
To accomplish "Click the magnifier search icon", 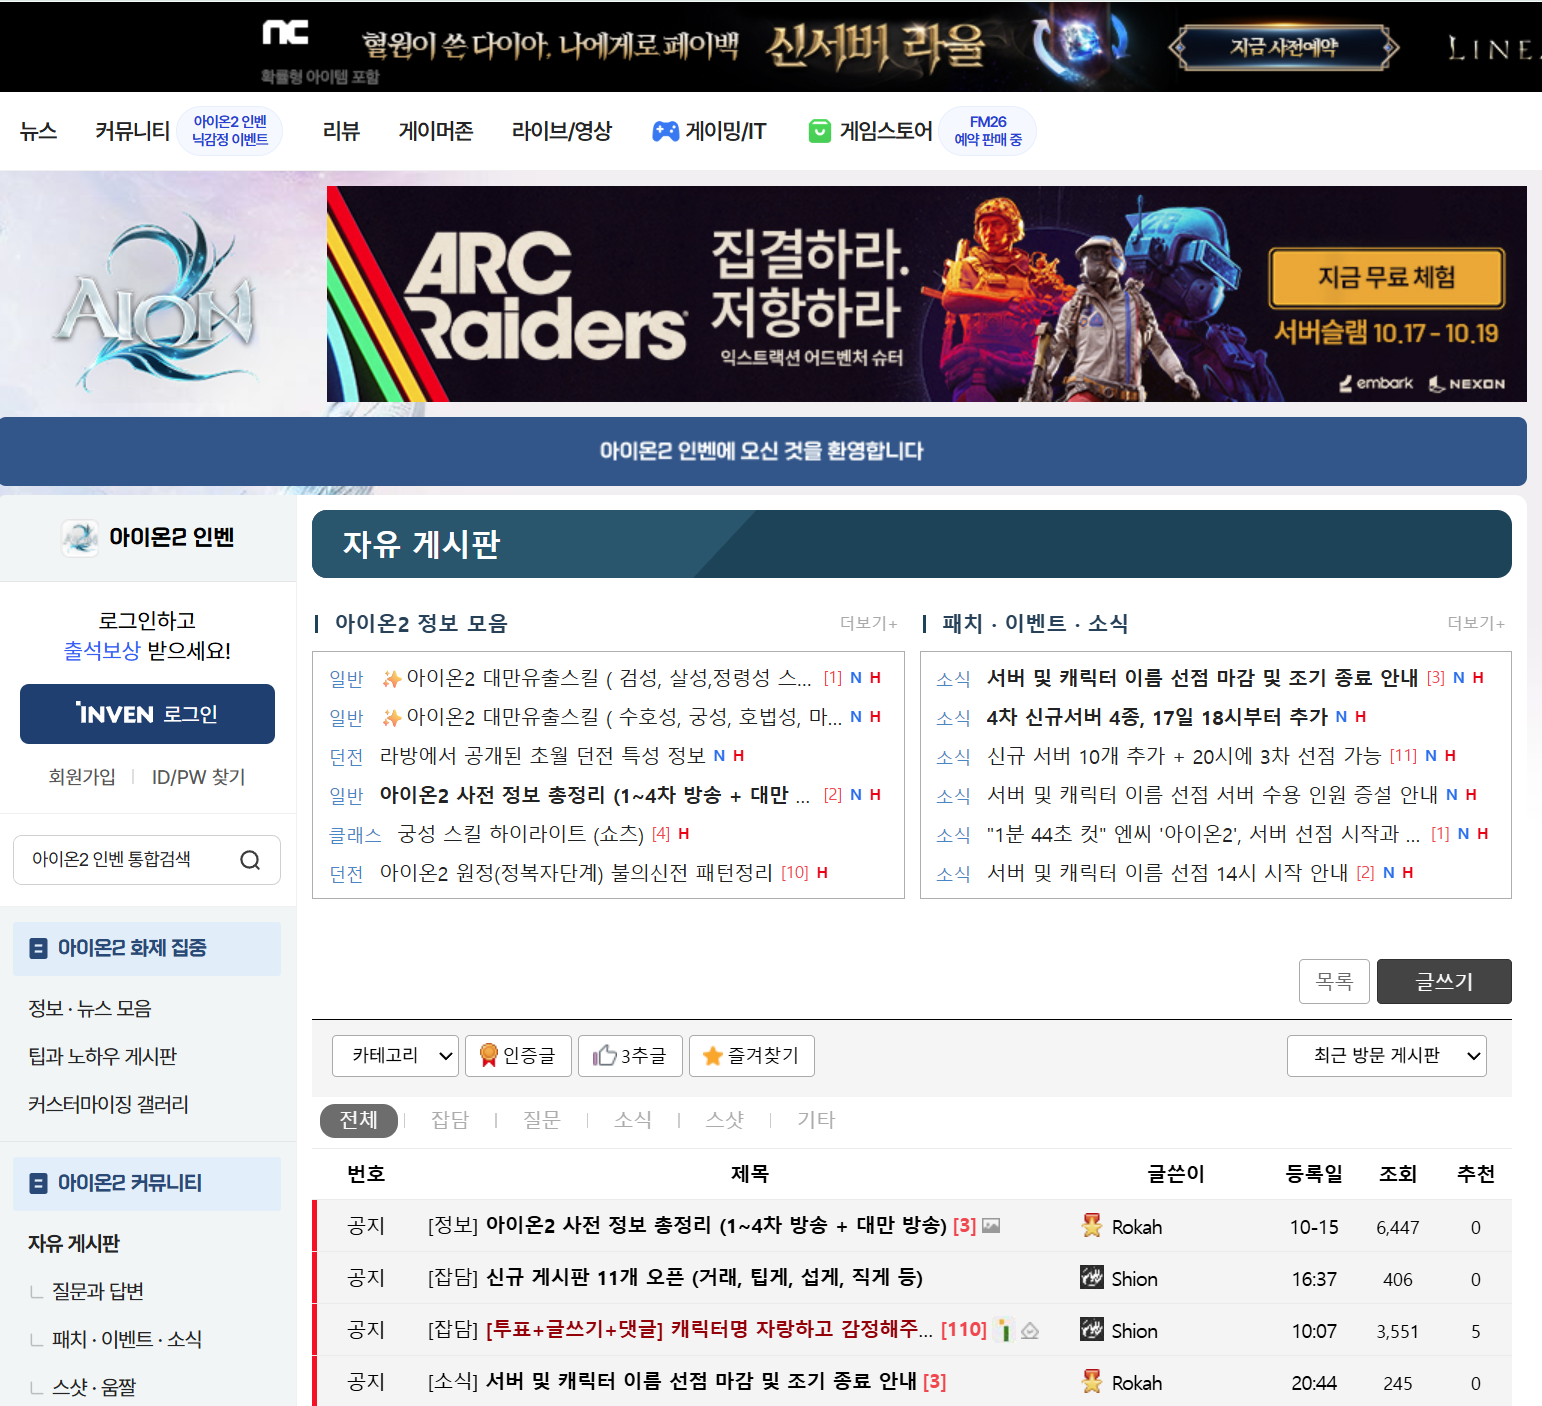I will [x=250, y=860].
